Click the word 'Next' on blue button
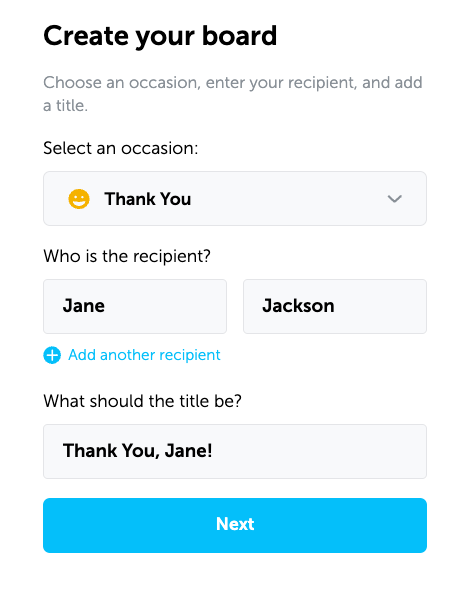Viewport: 466px width, 596px height. pyautogui.click(x=235, y=524)
